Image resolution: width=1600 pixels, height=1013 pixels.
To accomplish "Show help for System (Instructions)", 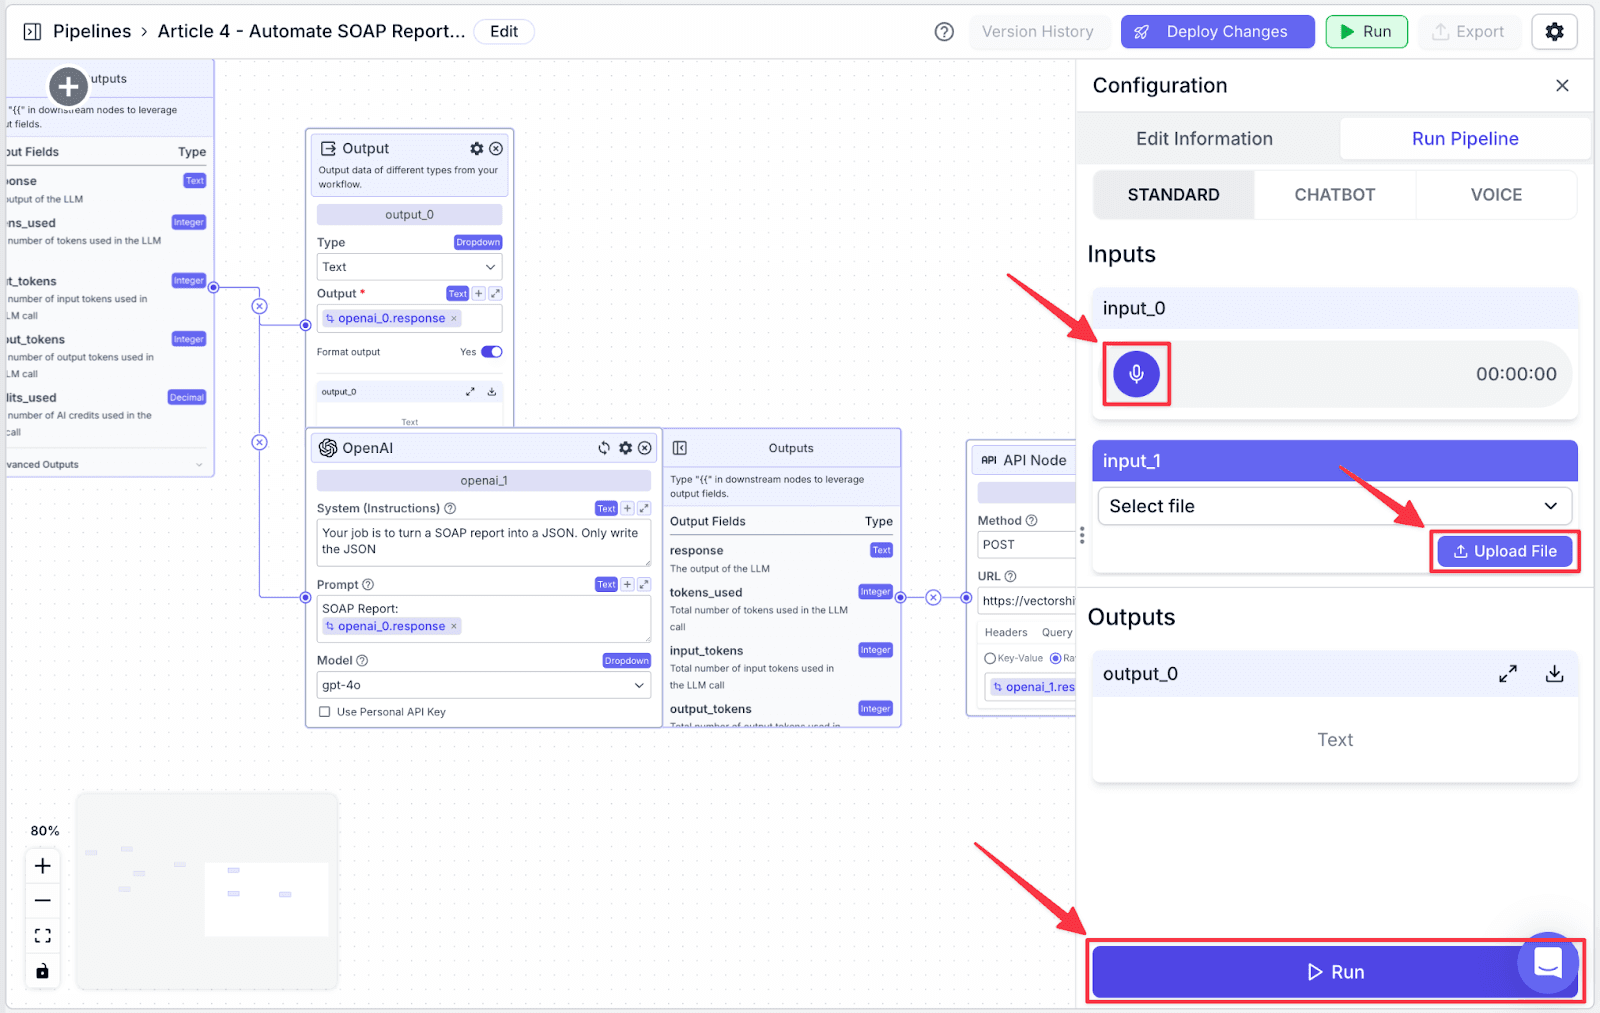I will pyautogui.click(x=450, y=508).
